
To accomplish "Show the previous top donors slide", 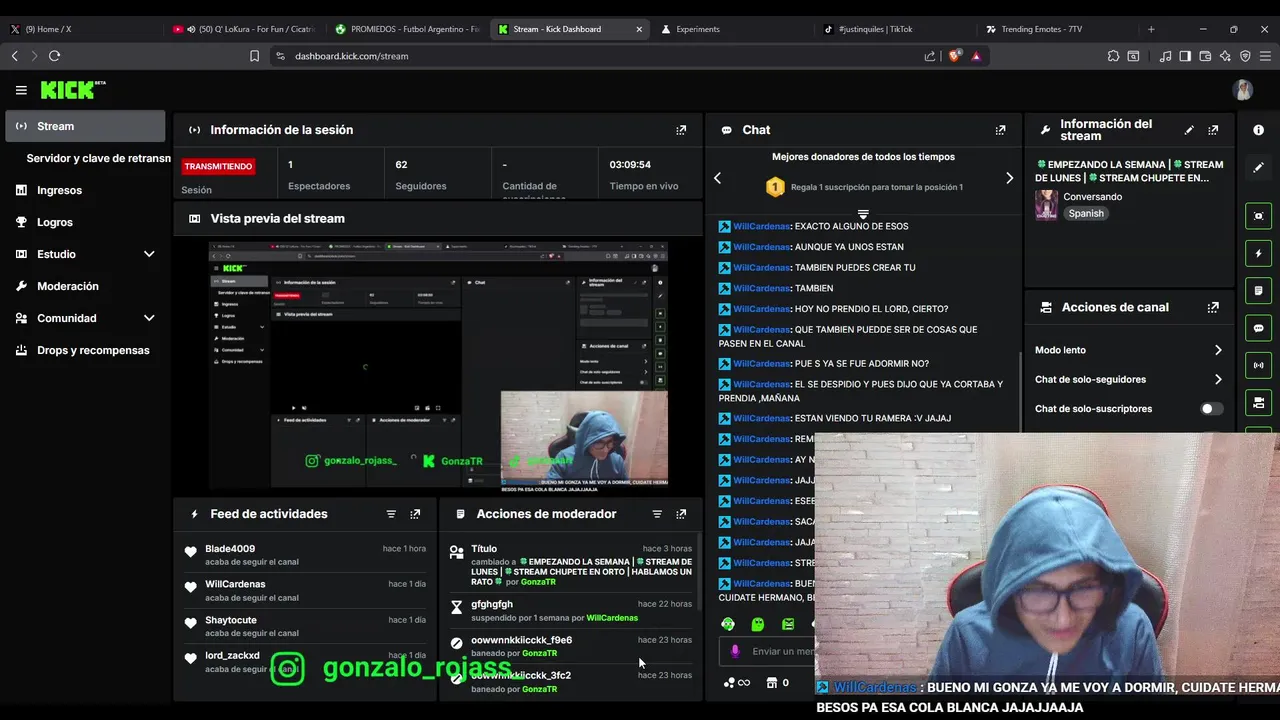I will 717,178.
